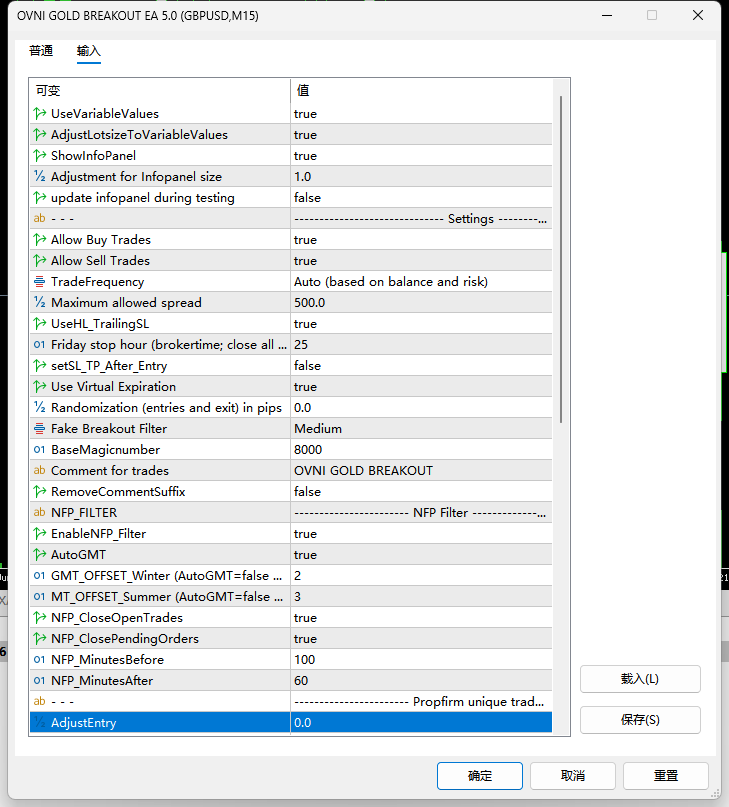729x807 pixels.
Task: Click the inputs list vertical scrollbar
Action: (561, 259)
